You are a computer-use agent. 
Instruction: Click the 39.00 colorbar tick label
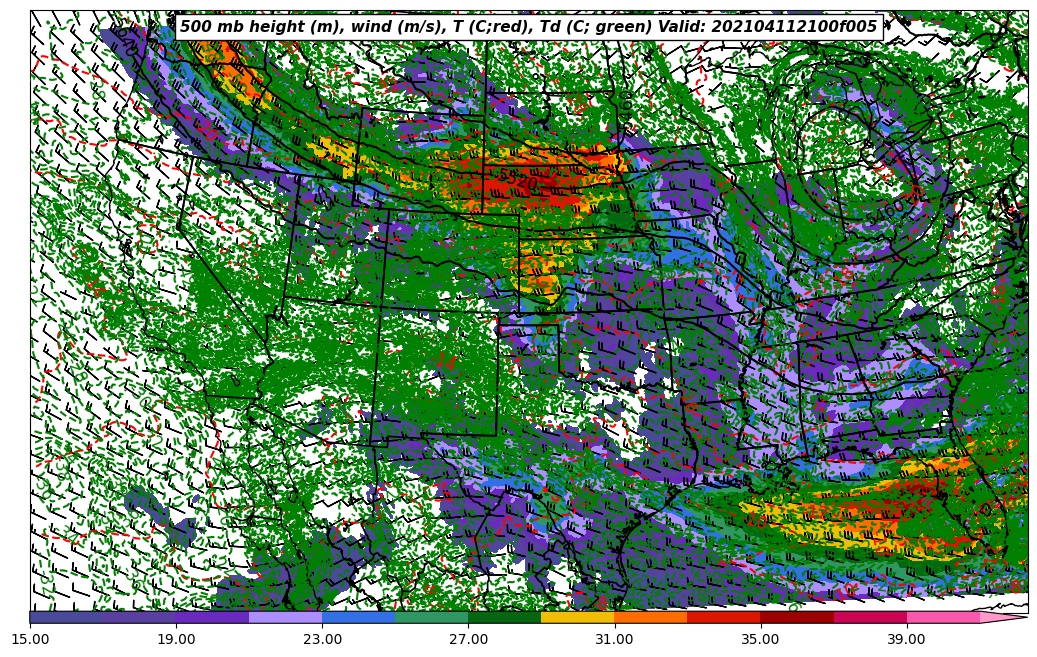(x=906, y=638)
